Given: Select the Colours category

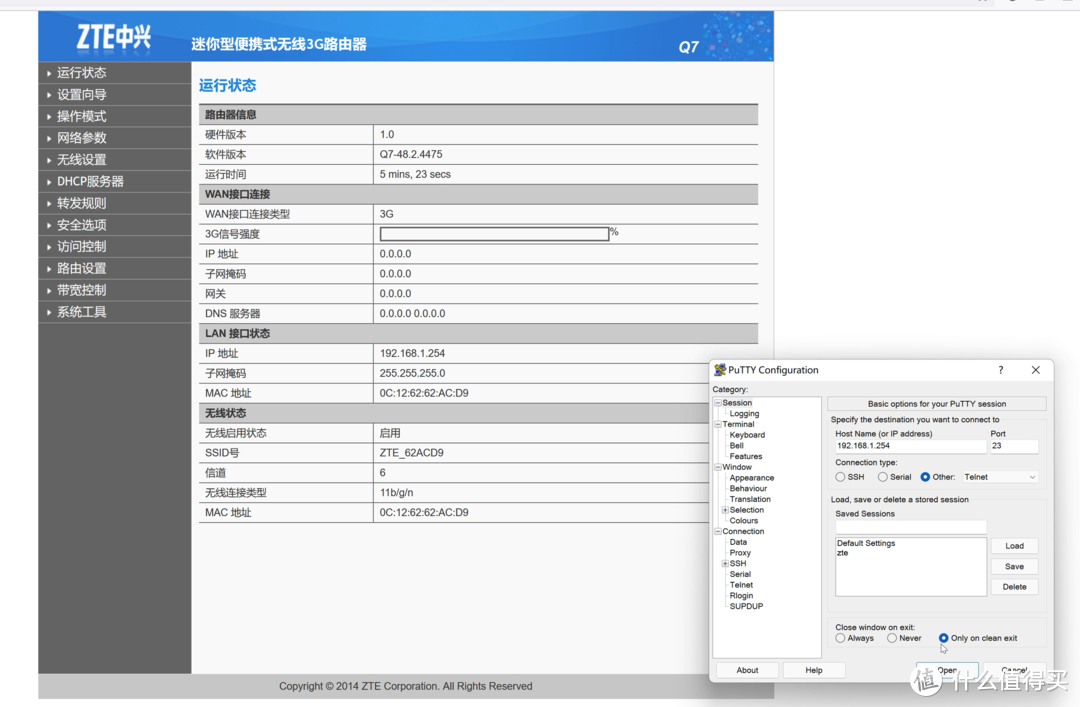Looking at the screenshot, I should 746,520.
